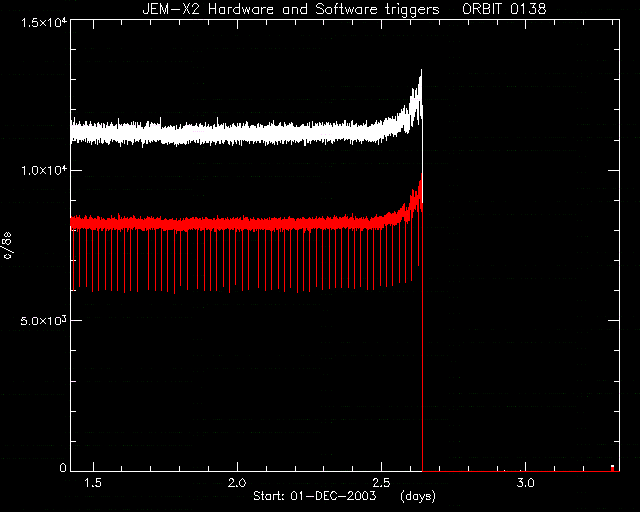Click the c/8s y-axis unit label
The height and width of the screenshot is (512, 640).
click(8, 245)
